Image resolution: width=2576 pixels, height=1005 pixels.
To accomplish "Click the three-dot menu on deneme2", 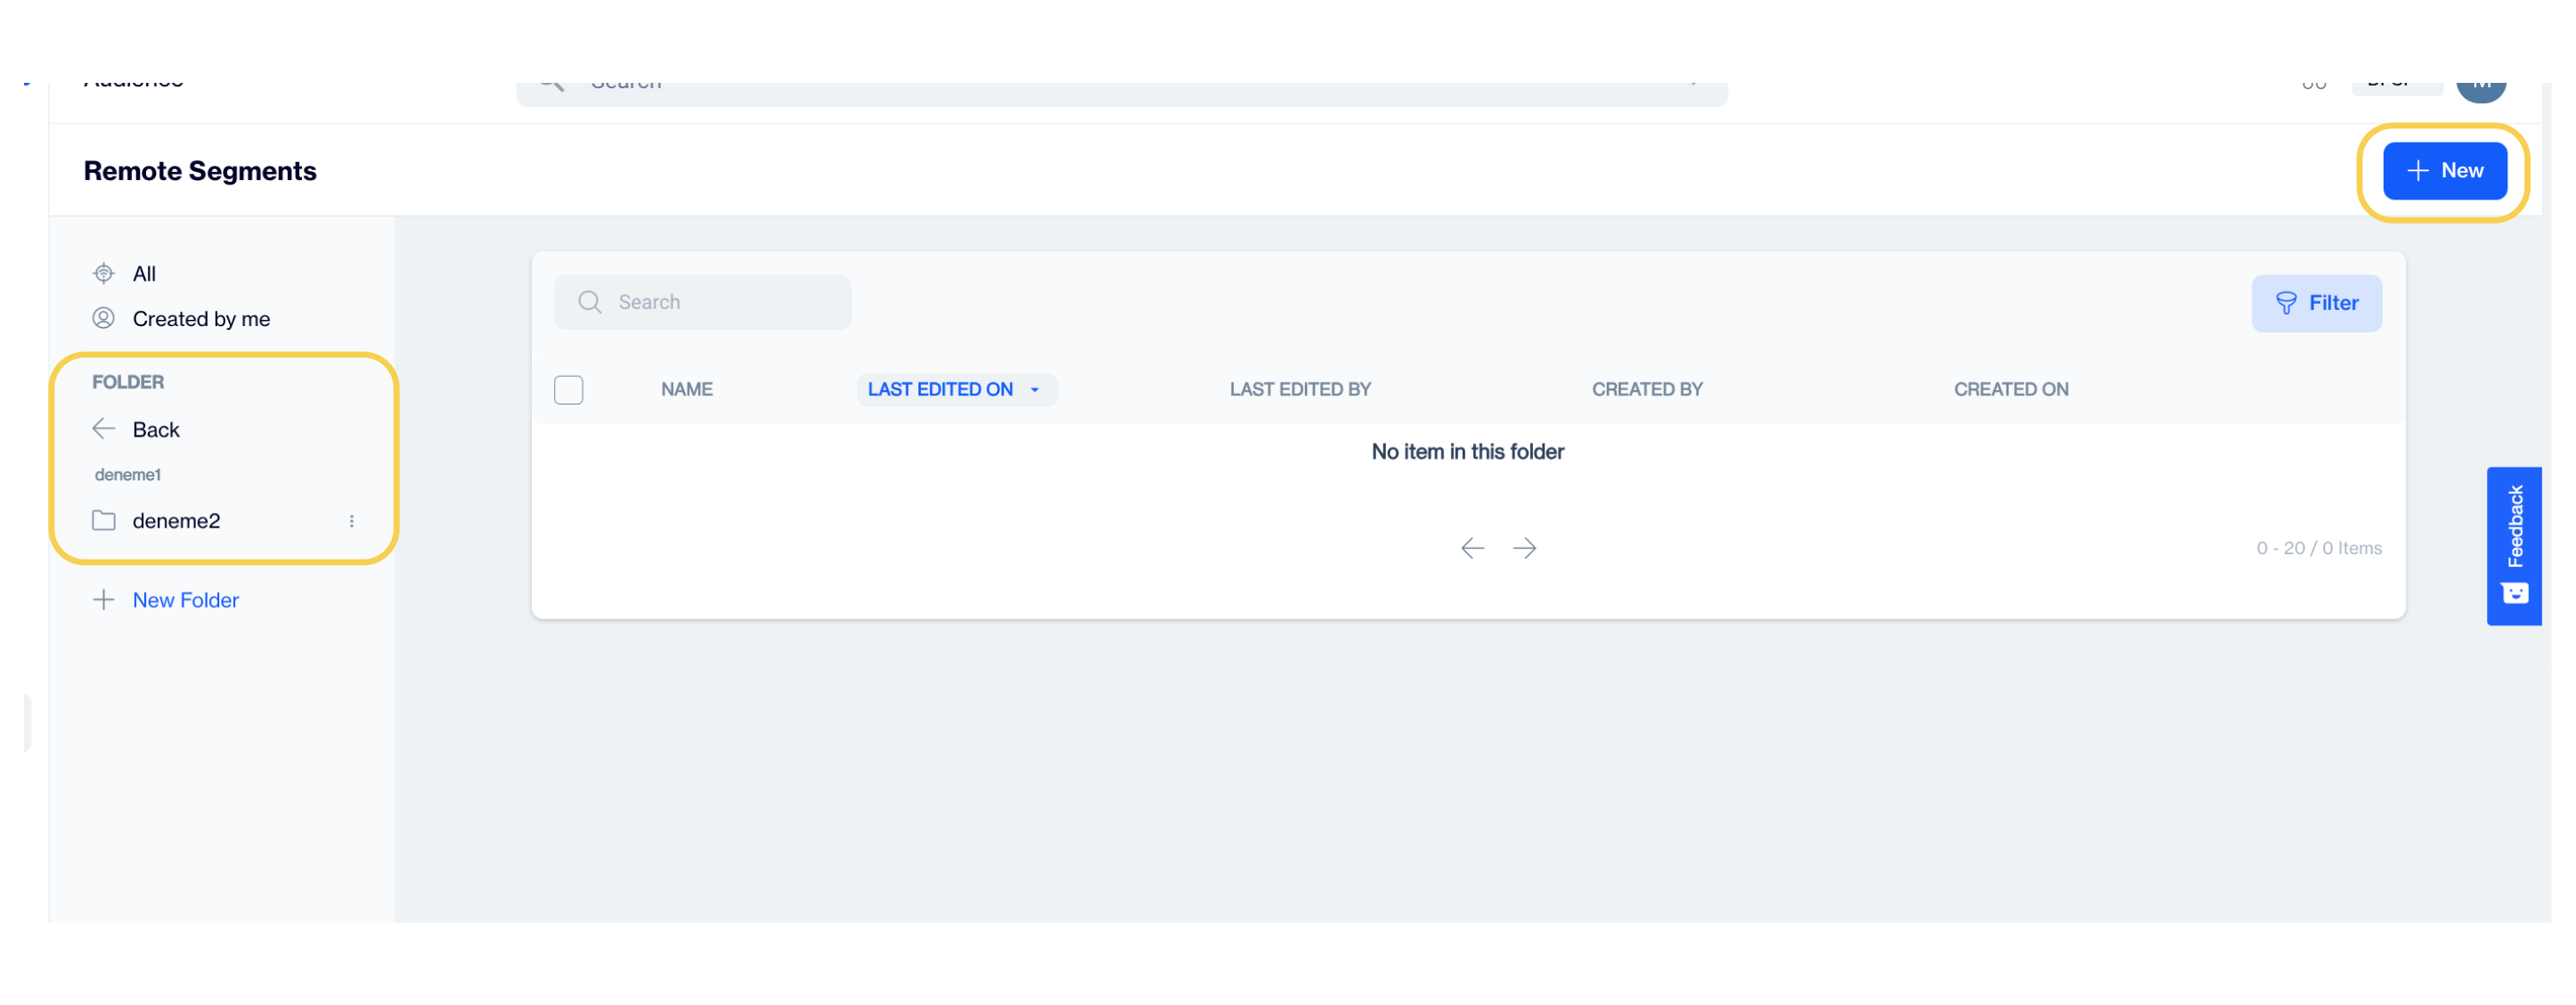I will coord(350,520).
